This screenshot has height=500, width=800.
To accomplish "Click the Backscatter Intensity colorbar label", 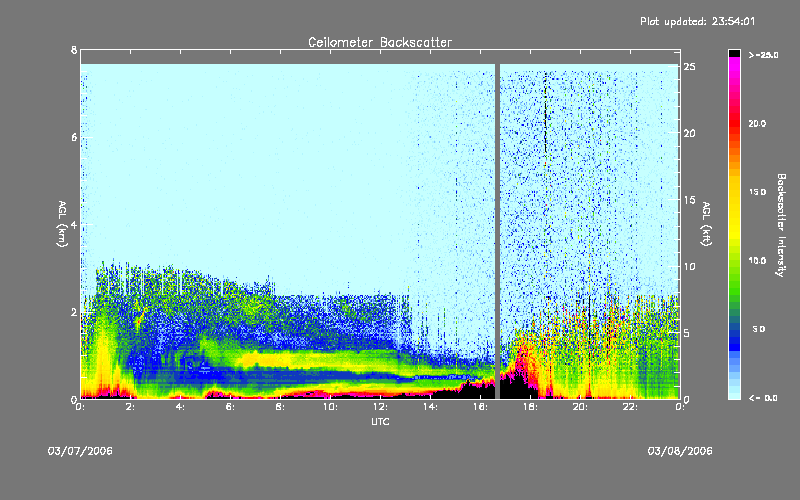I will [781, 224].
